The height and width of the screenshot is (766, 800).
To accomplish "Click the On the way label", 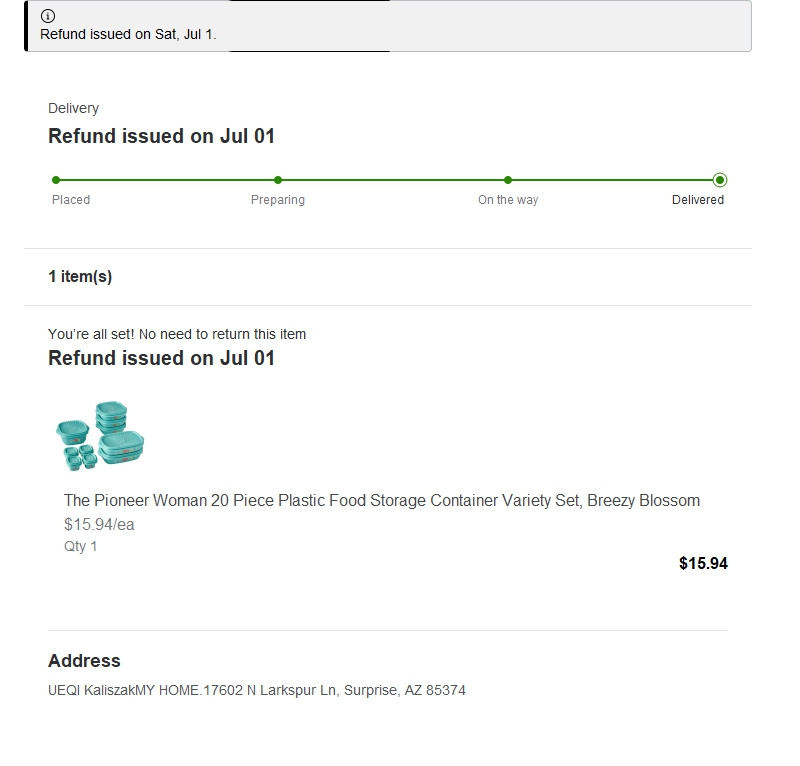I will point(508,200).
